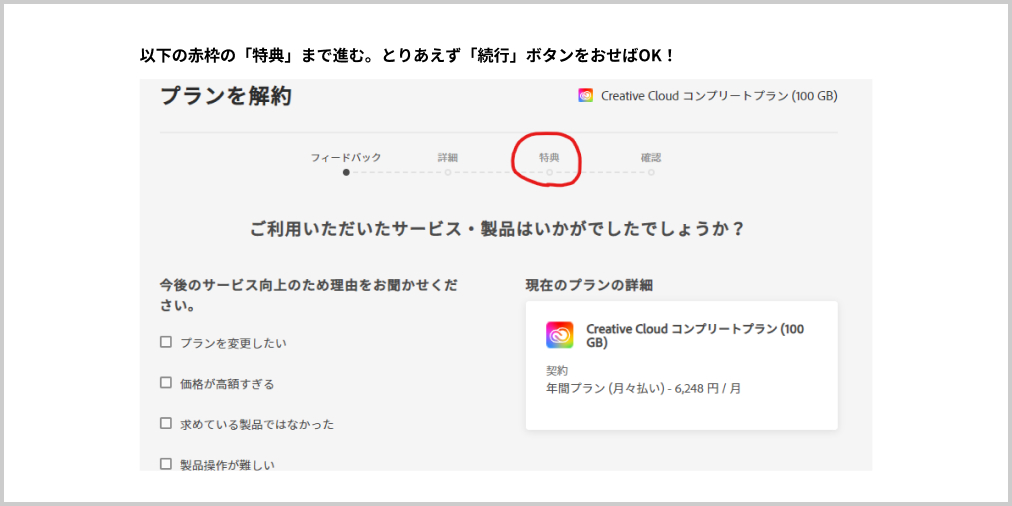
Task: Click the '確認' step label
Action: pos(651,157)
